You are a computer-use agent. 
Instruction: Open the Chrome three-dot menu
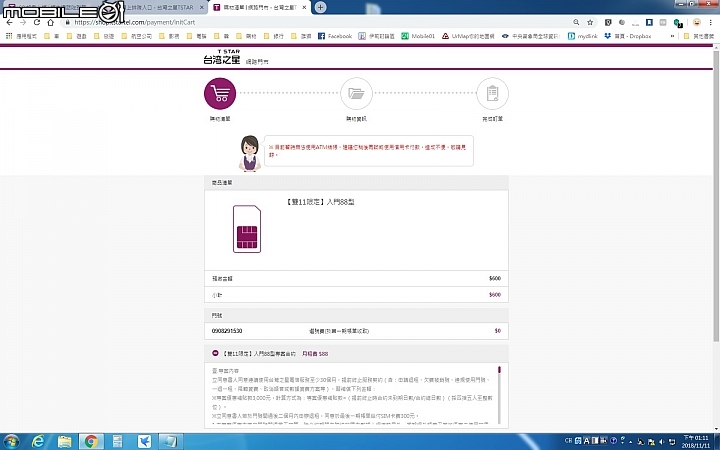(x=710, y=22)
